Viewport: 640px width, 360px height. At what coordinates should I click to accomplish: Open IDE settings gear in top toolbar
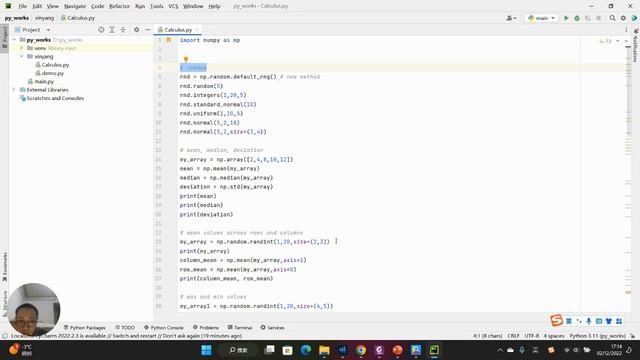[623, 18]
